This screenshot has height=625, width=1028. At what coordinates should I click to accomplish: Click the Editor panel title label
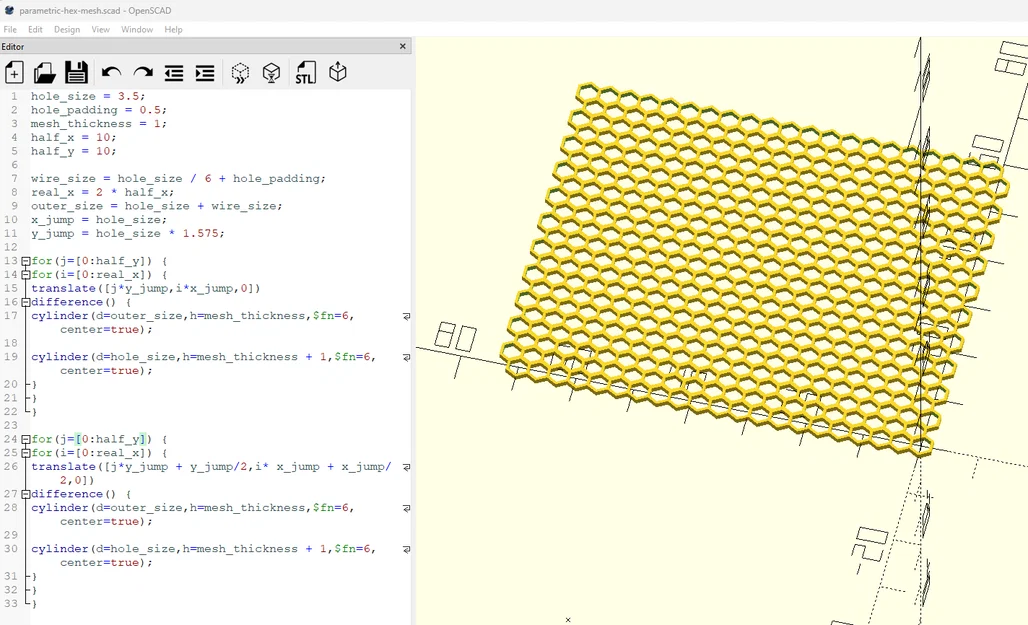(12, 47)
